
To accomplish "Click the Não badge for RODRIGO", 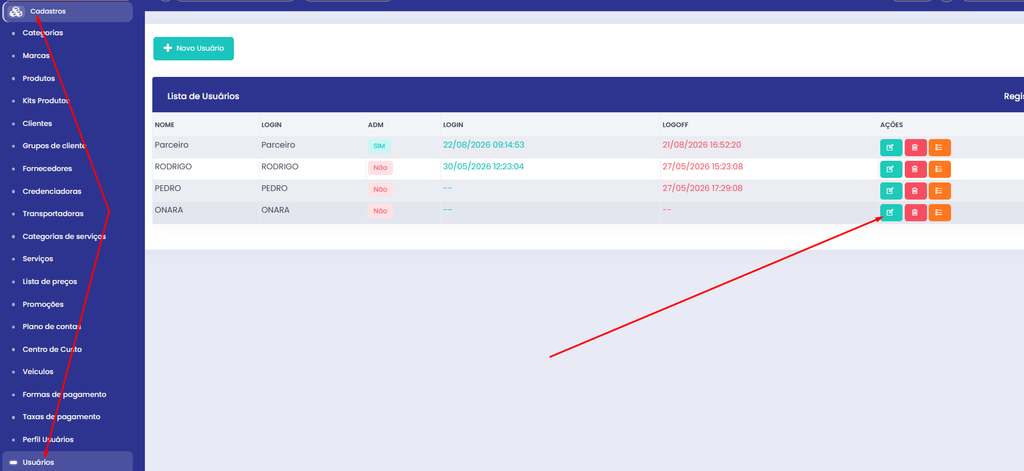I will (x=380, y=168).
